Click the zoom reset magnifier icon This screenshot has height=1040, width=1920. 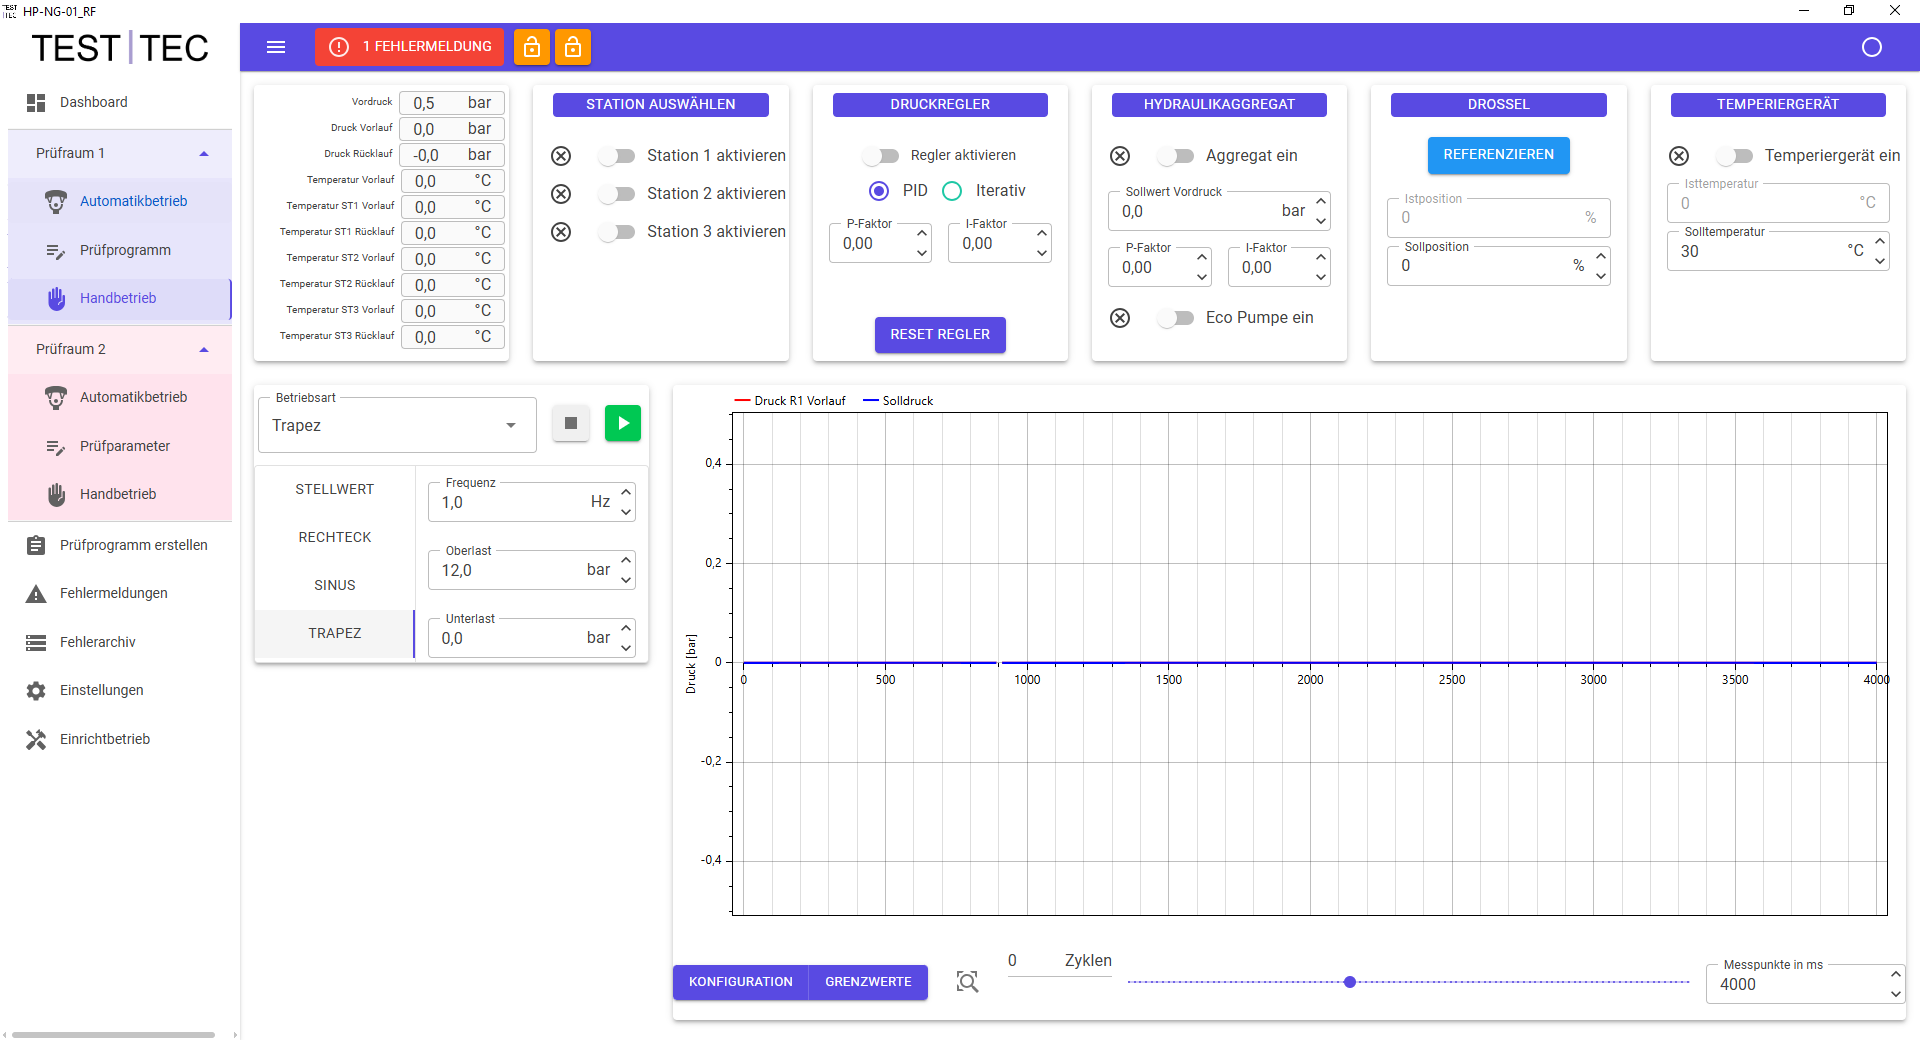(967, 982)
